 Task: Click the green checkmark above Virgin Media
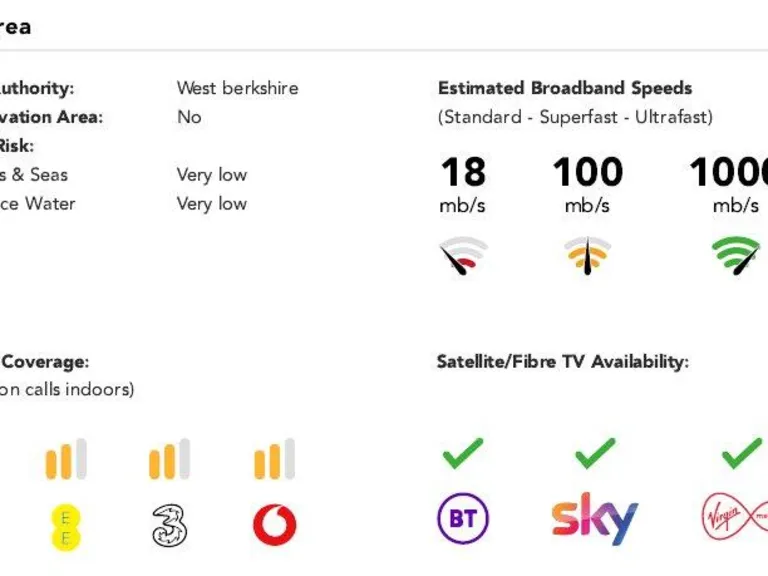(x=741, y=453)
